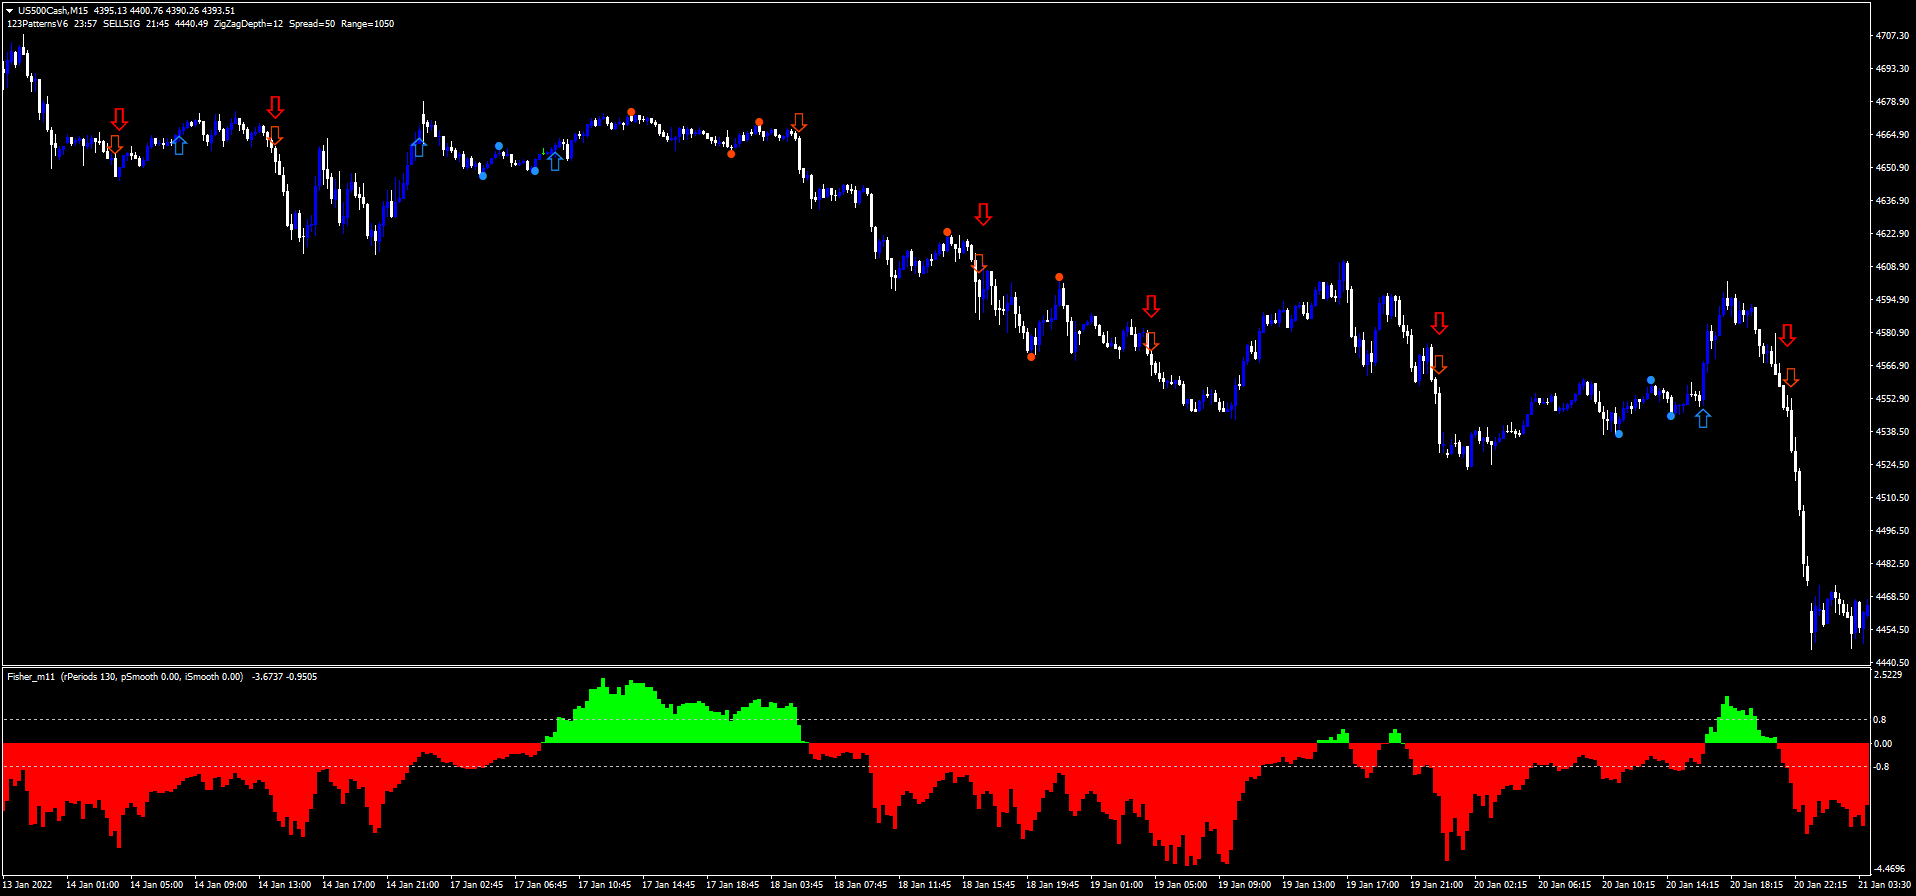1916x896 pixels.
Task: Click the Fisher_m11 indicator label
Action: coord(32,677)
